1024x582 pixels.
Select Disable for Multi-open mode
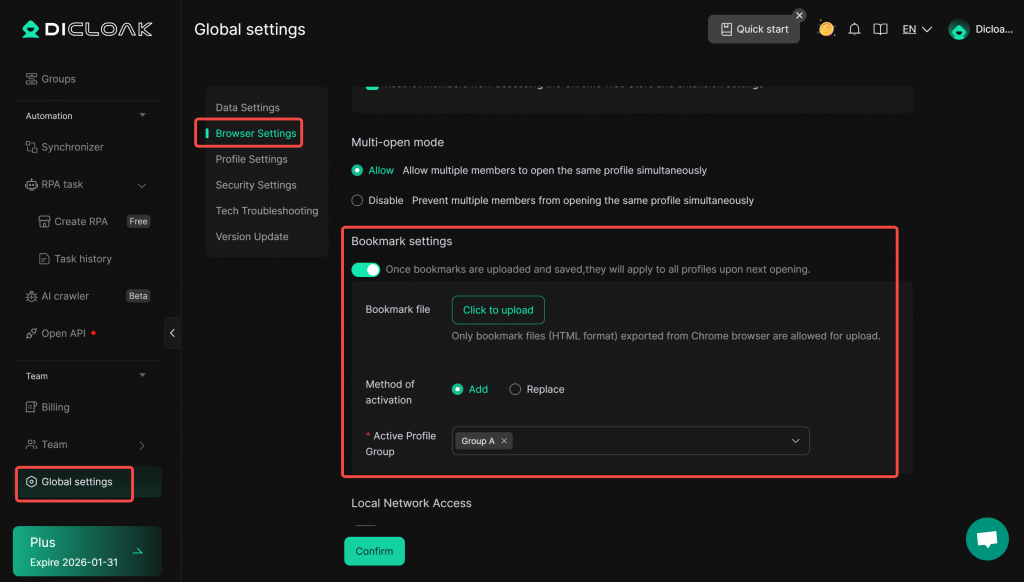[x=357, y=200]
